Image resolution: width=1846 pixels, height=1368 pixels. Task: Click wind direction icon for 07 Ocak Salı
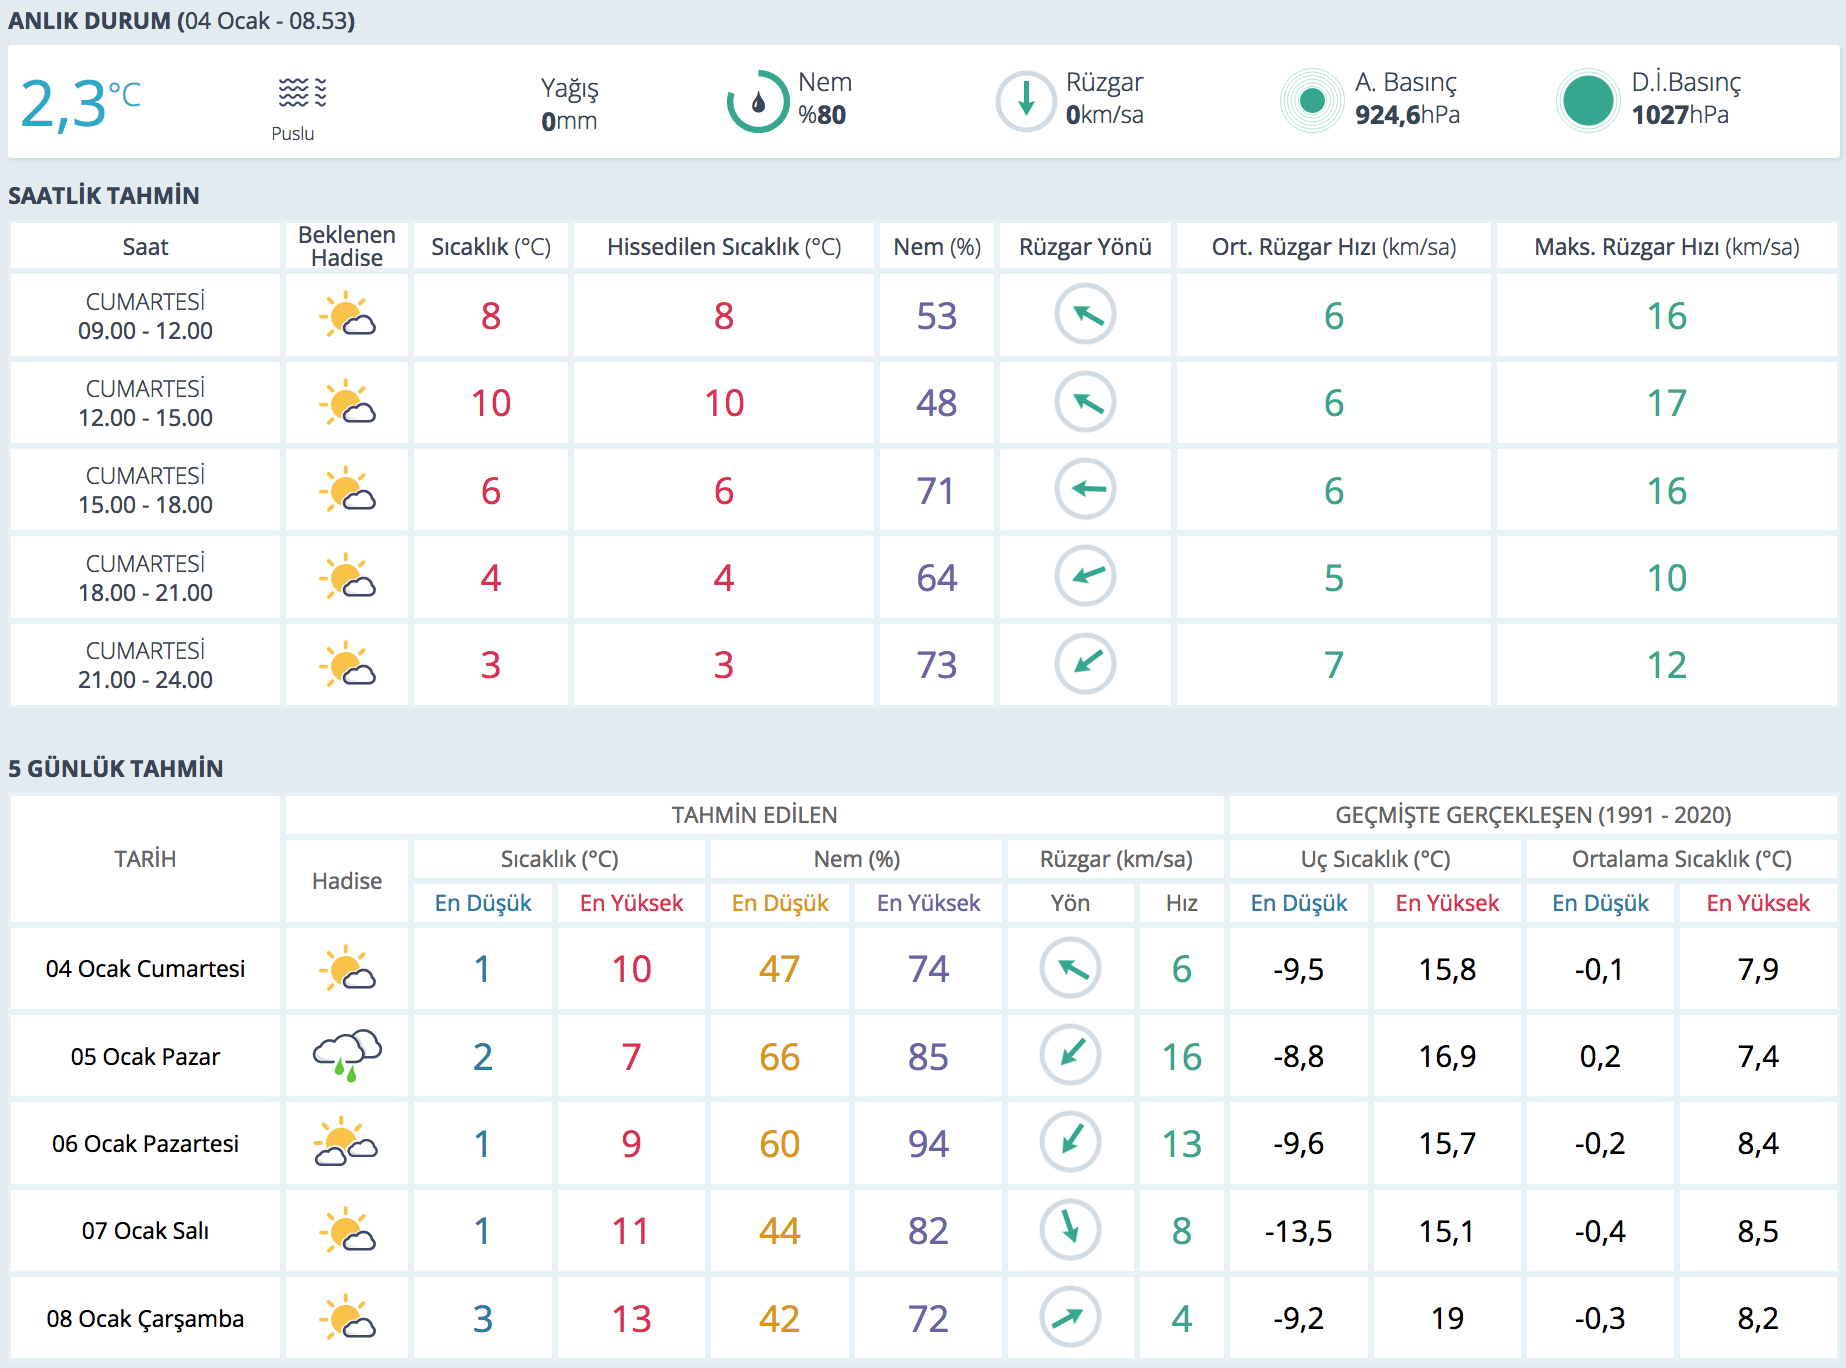point(1070,1229)
